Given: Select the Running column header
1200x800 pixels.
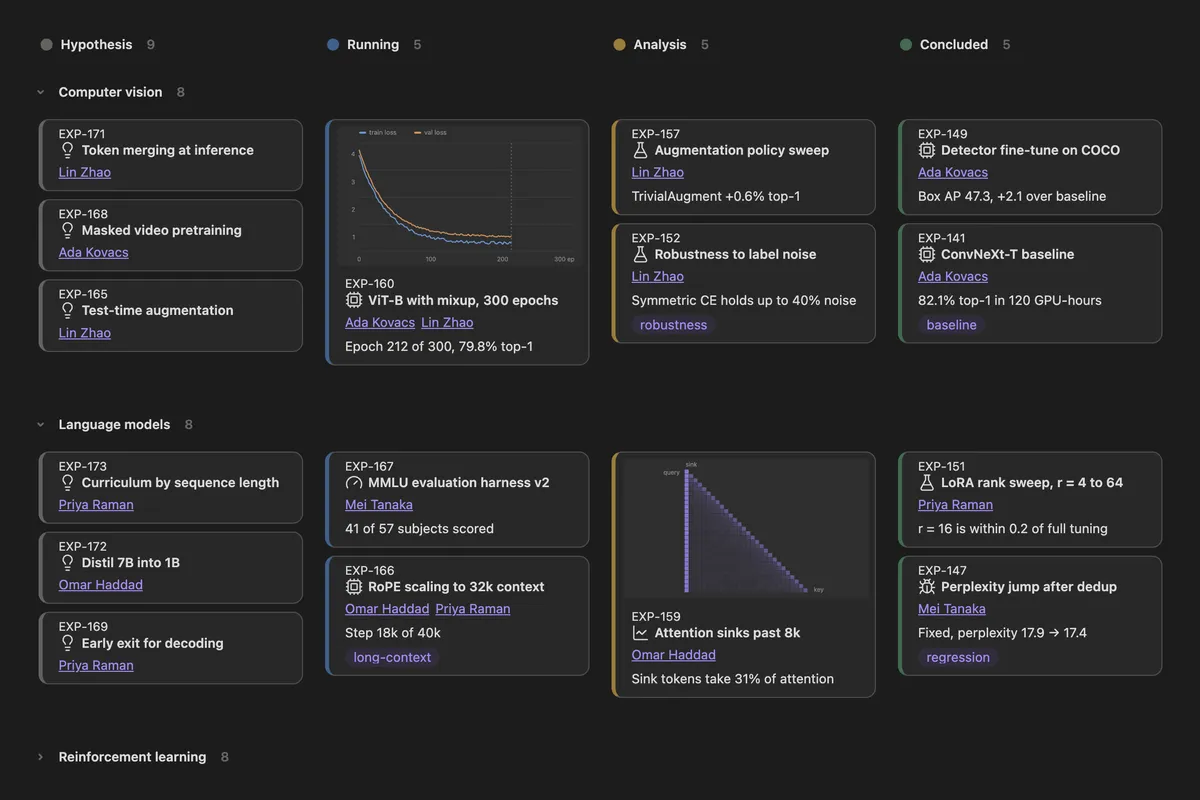Looking at the screenshot, I should tap(373, 44).
